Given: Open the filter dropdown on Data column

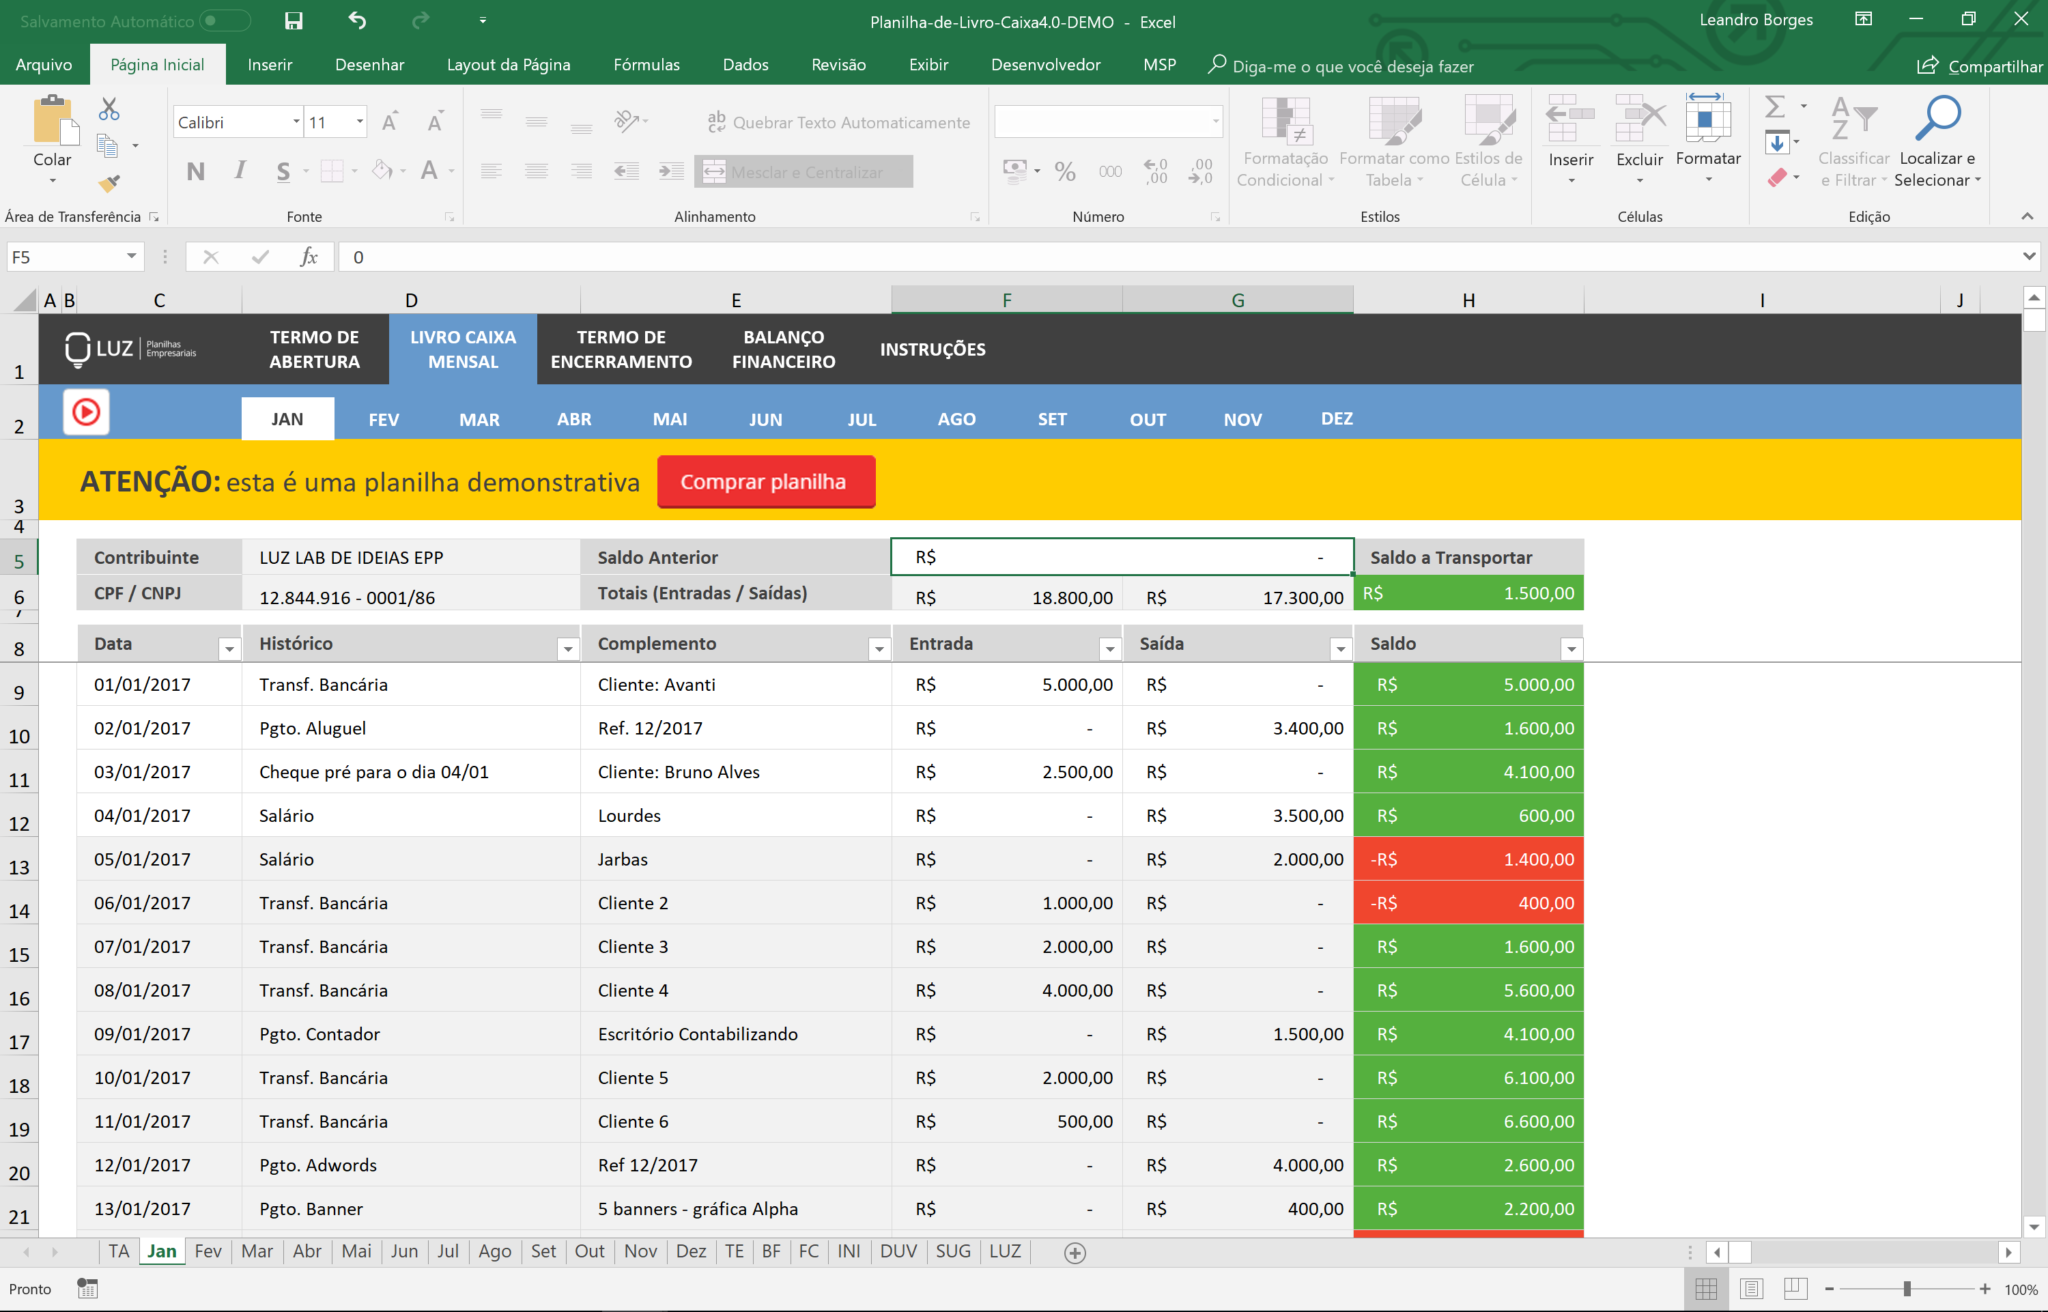Looking at the screenshot, I should point(230,647).
